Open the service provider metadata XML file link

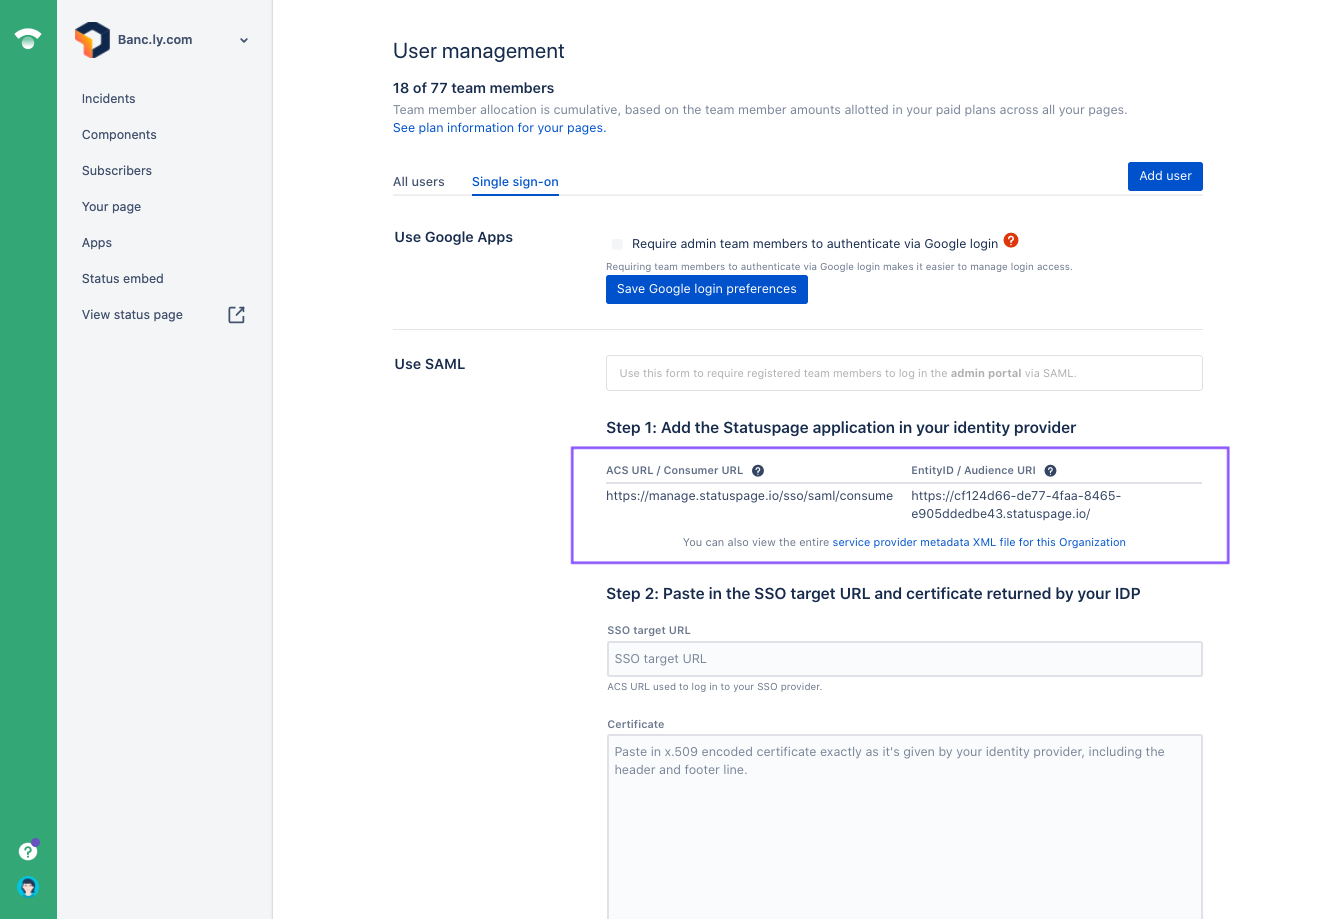tap(979, 541)
